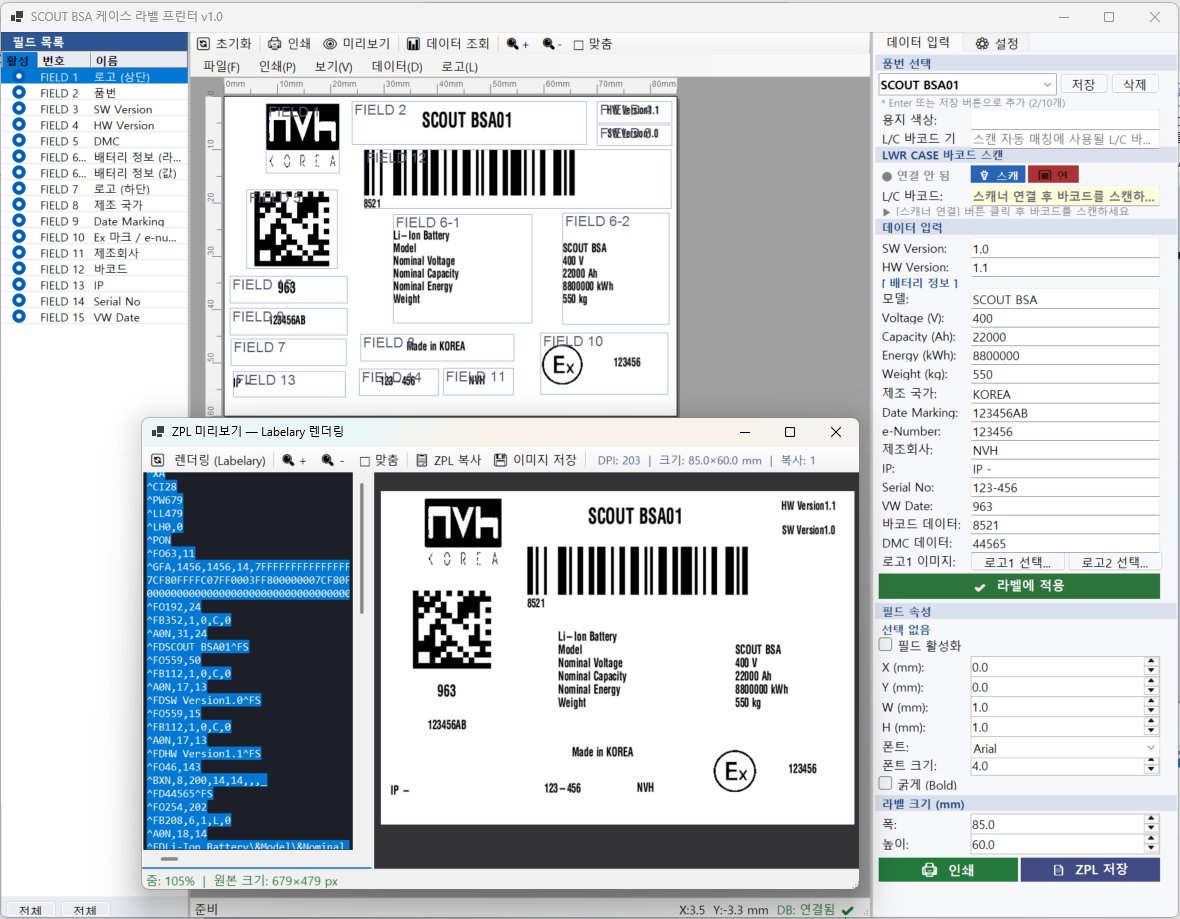Click the 삭제 button next to 품번
The width and height of the screenshot is (1180, 919).
(1134, 84)
